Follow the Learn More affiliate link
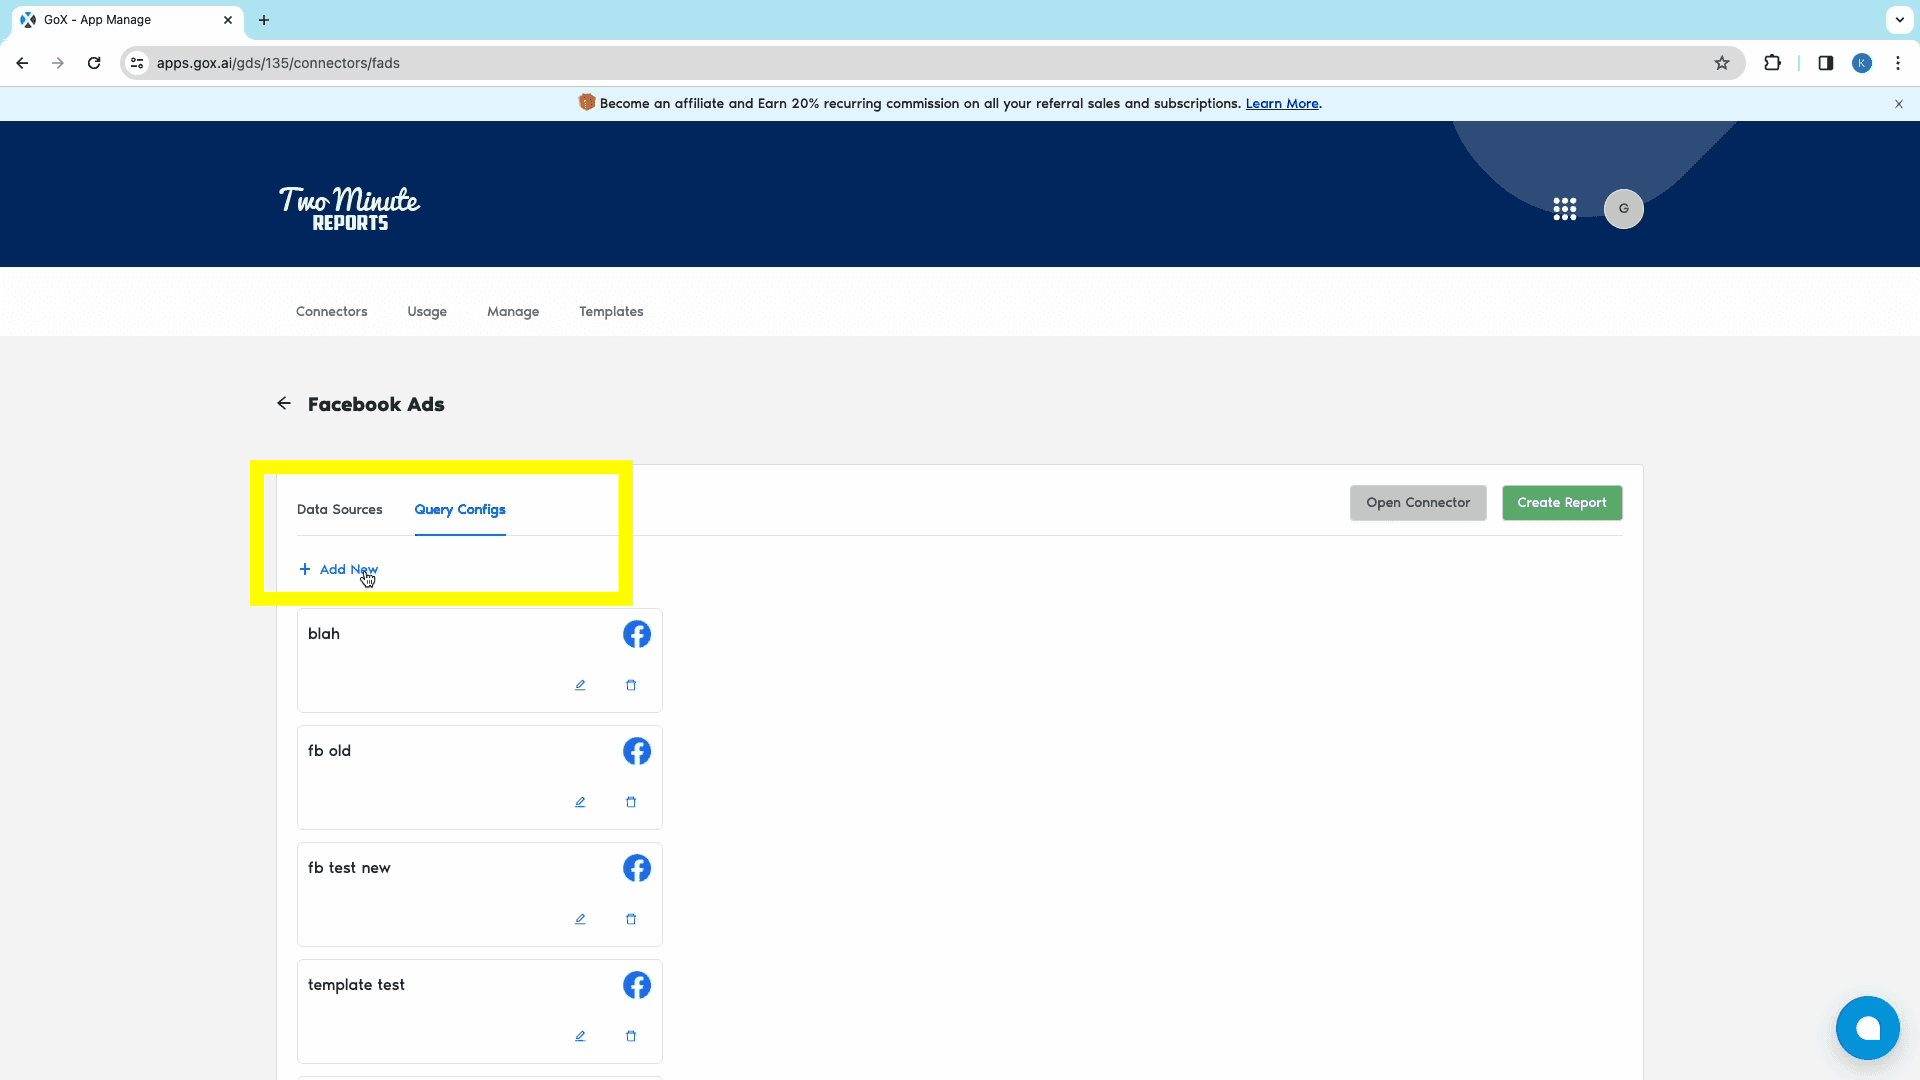1920x1080 pixels. tap(1282, 104)
